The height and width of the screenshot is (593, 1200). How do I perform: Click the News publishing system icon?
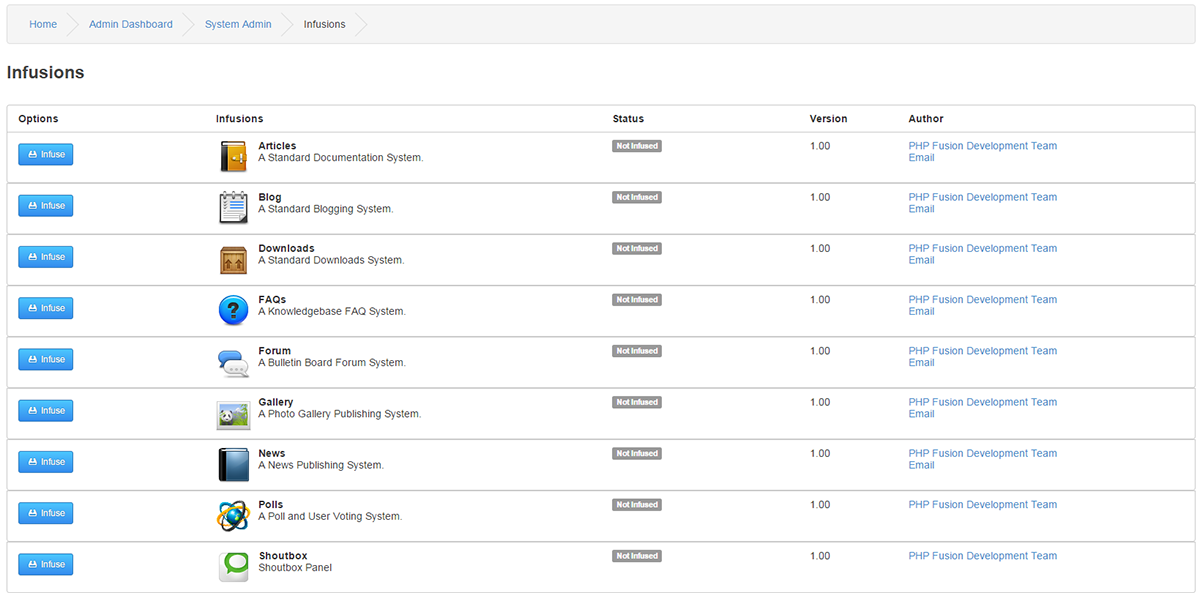click(233, 463)
